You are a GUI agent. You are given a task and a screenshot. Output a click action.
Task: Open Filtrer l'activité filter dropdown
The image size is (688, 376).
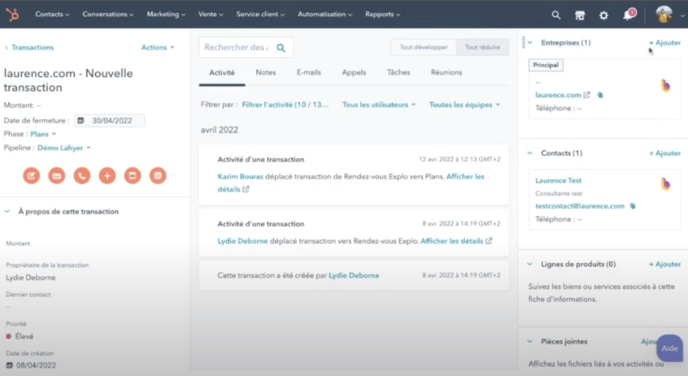pyautogui.click(x=285, y=104)
